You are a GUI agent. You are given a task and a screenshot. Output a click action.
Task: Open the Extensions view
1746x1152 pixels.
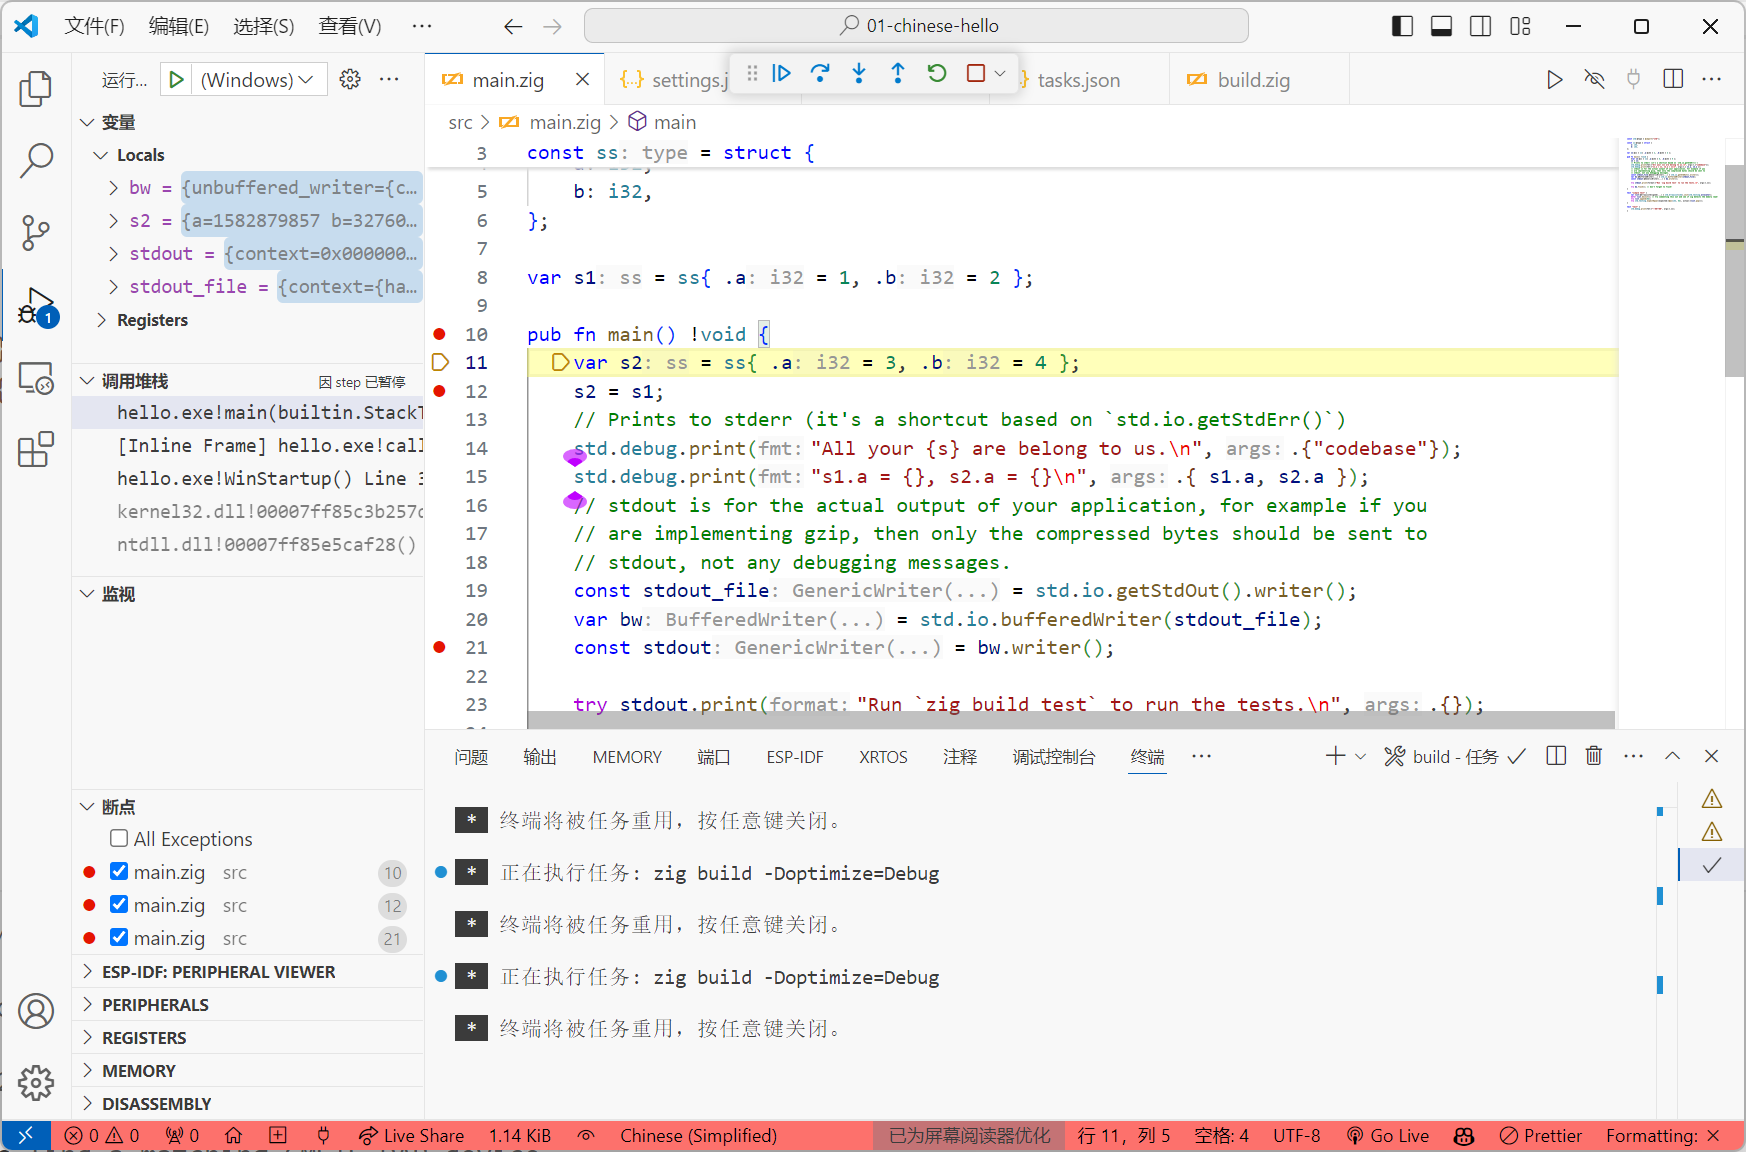coord(36,450)
